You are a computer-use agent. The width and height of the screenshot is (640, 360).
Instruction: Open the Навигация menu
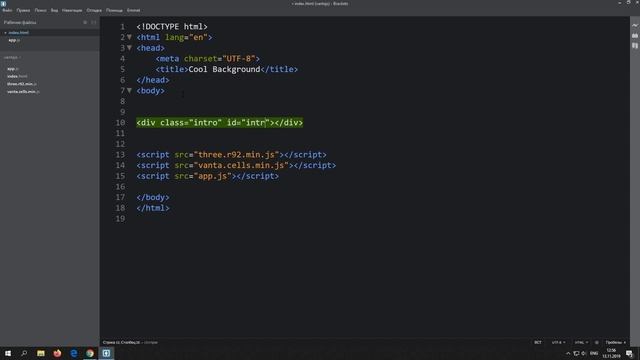coord(72,10)
